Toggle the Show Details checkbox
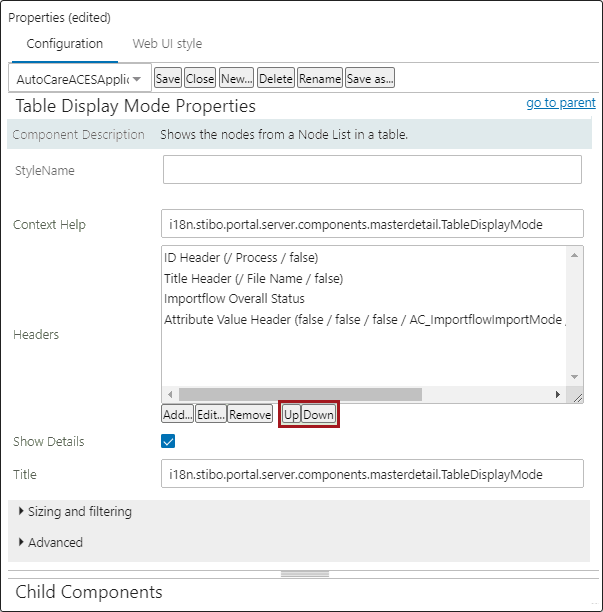The height and width of the screenshot is (612, 603). click(168, 441)
